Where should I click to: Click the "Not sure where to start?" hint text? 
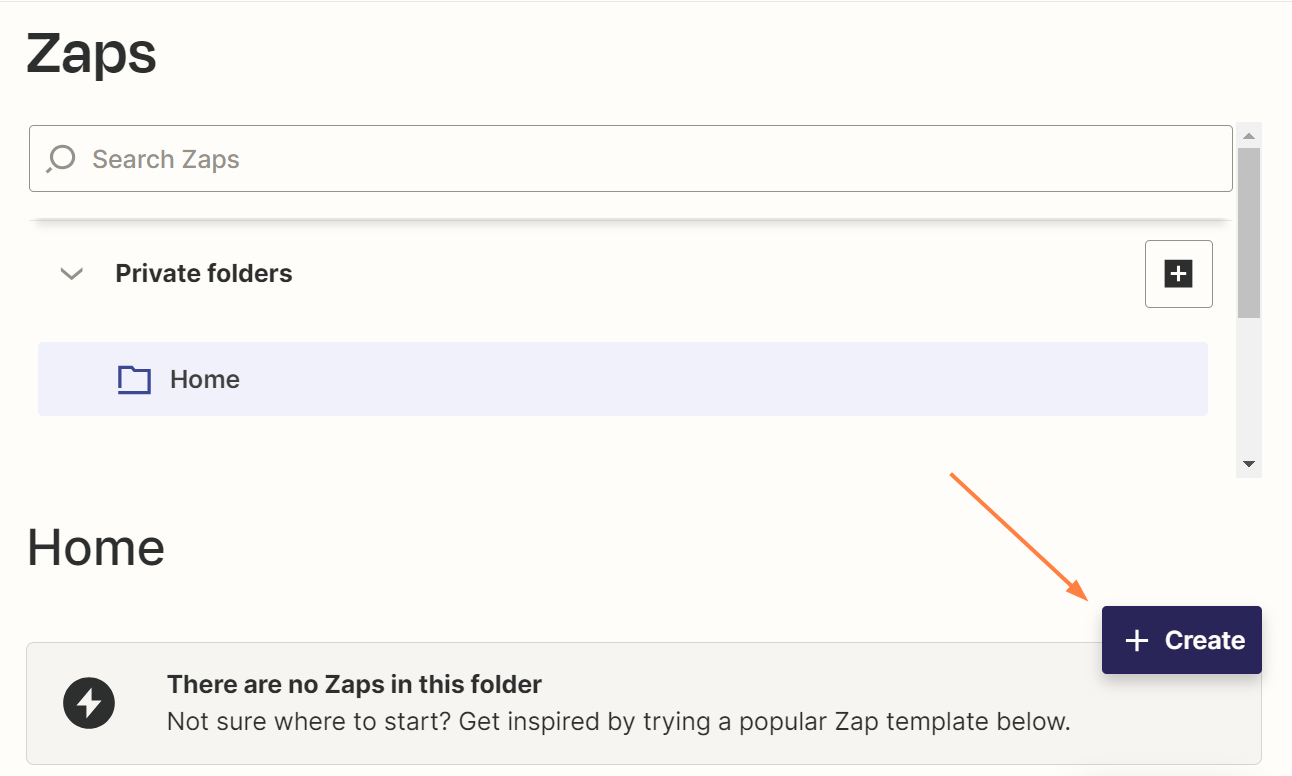coord(618,722)
